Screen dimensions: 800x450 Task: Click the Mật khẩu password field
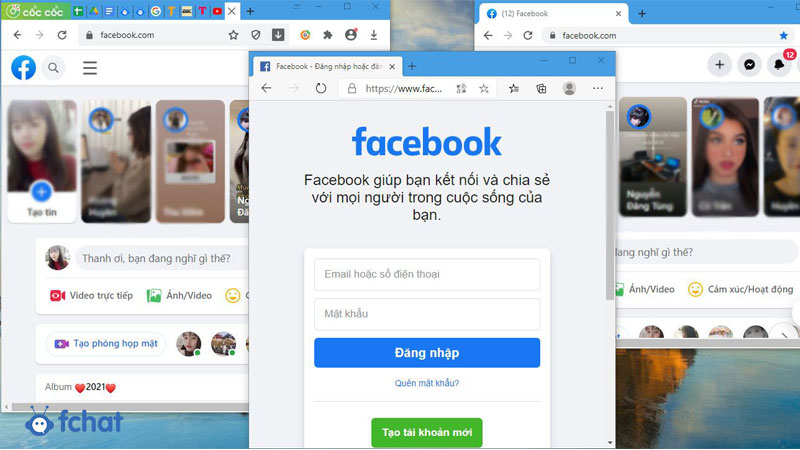(427, 314)
